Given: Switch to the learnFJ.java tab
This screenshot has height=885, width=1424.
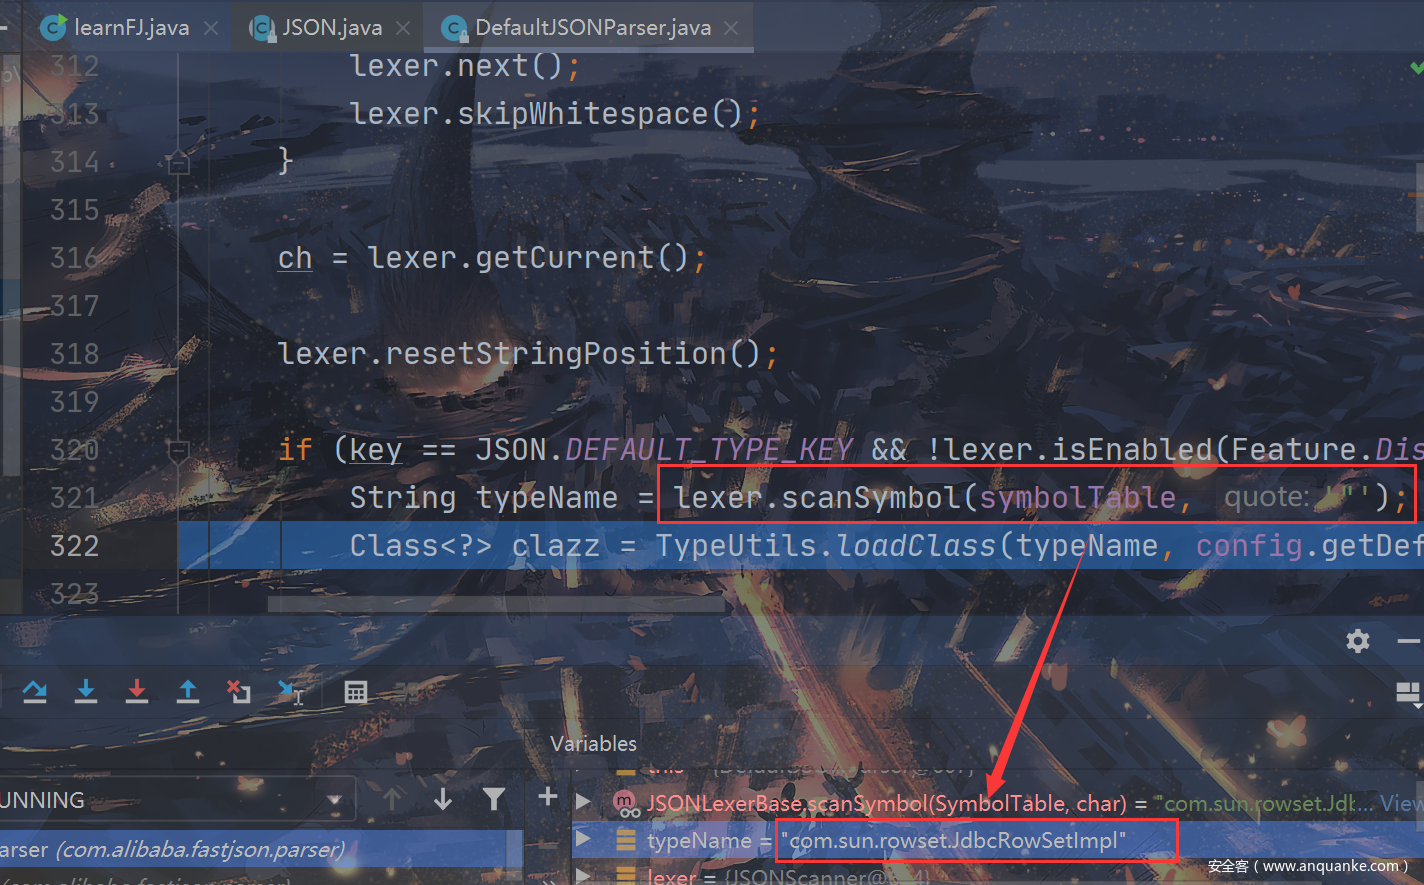Looking at the screenshot, I should point(130,28).
